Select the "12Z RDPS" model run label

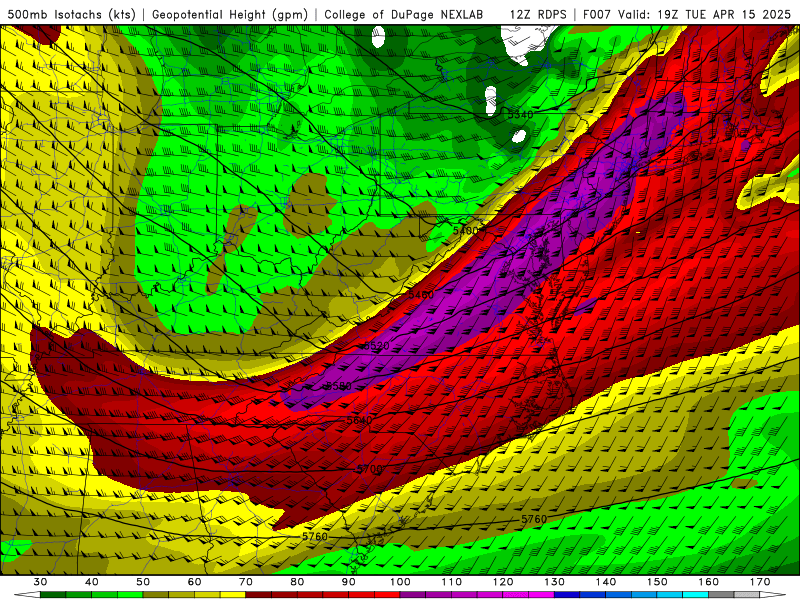point(538,15)
